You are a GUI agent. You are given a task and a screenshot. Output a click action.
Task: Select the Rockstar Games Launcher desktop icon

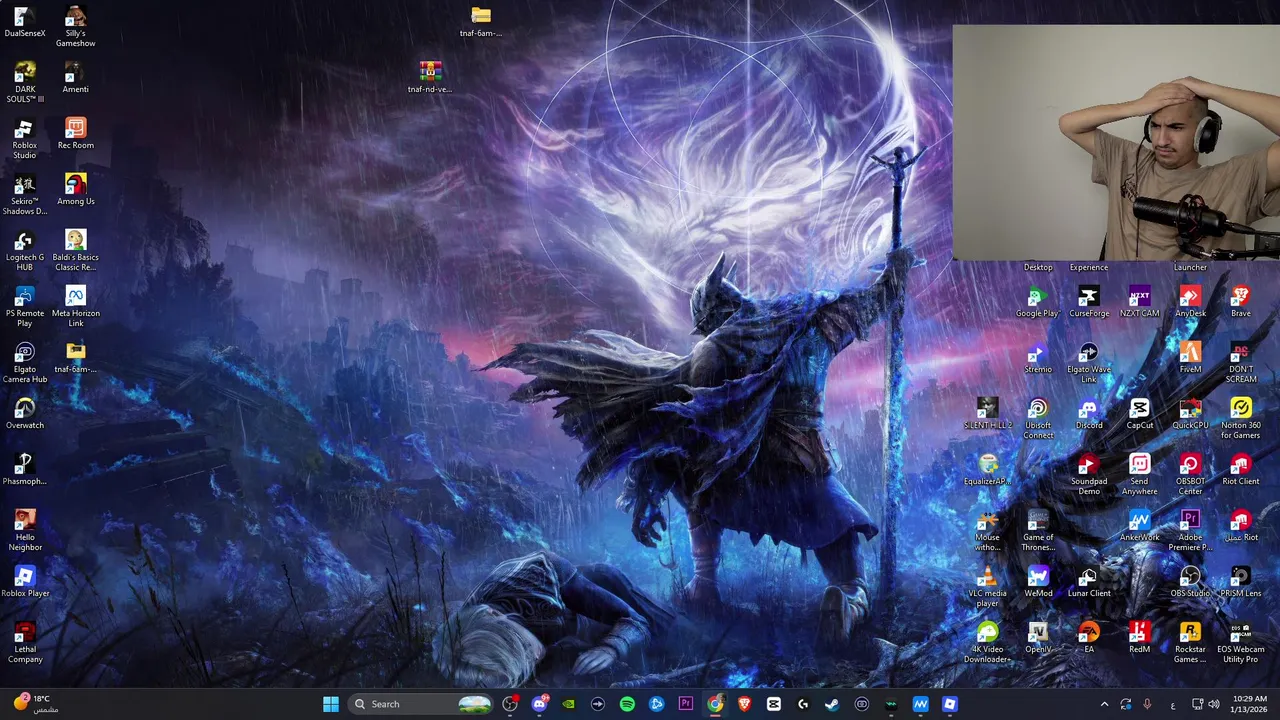coord(1190,643)
